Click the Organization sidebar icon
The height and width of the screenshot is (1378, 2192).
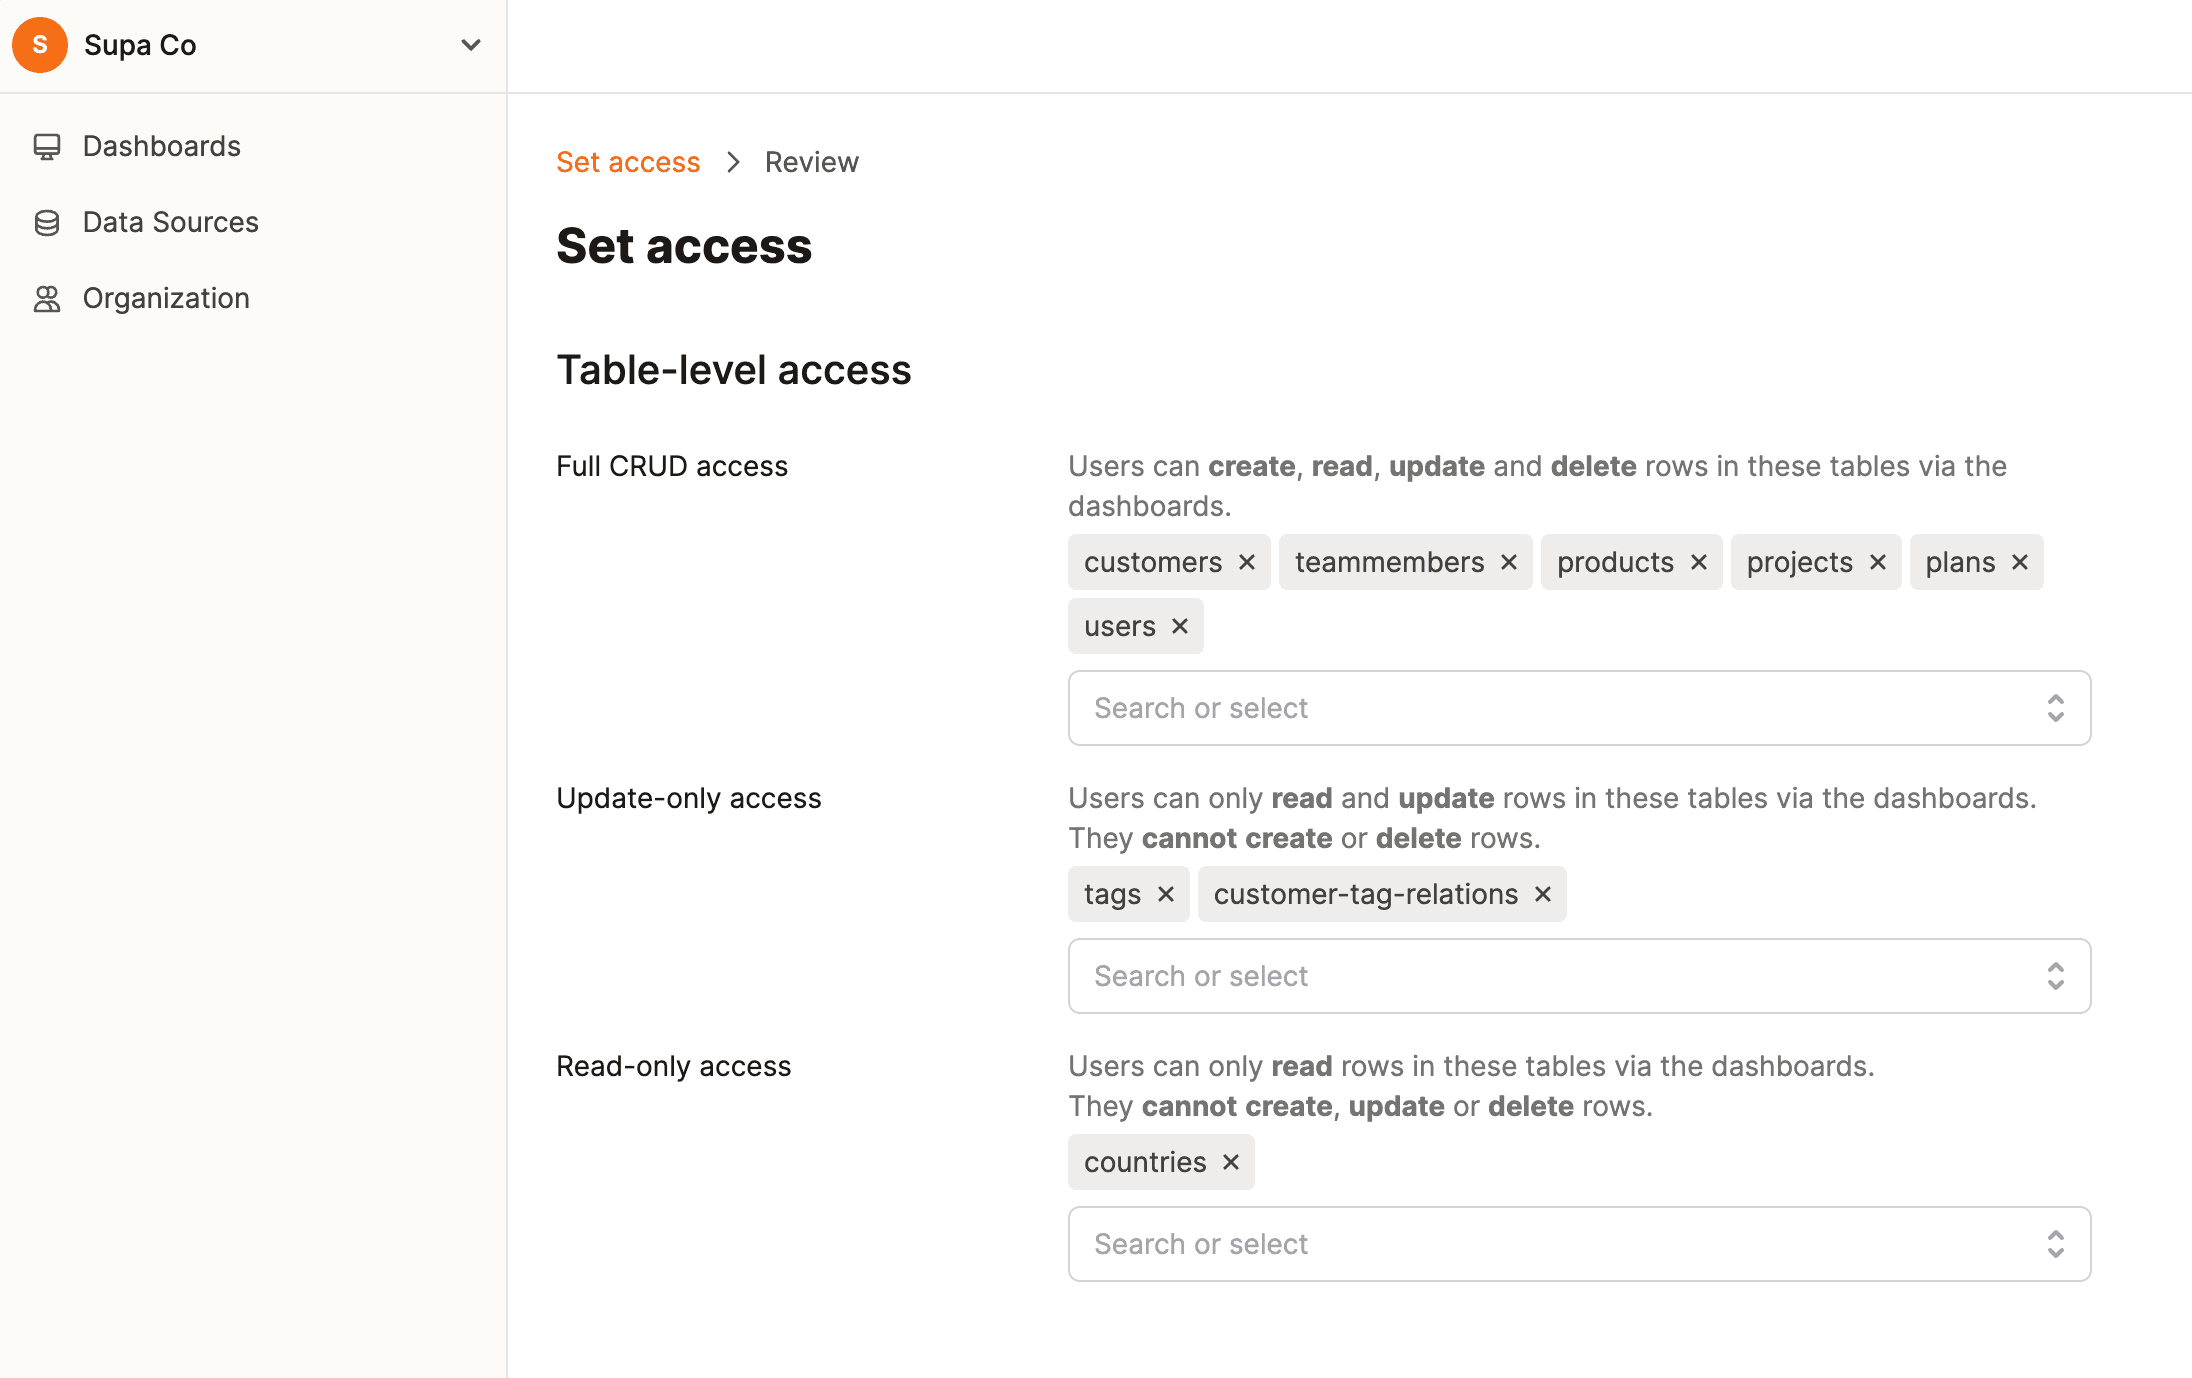(46, 298)
